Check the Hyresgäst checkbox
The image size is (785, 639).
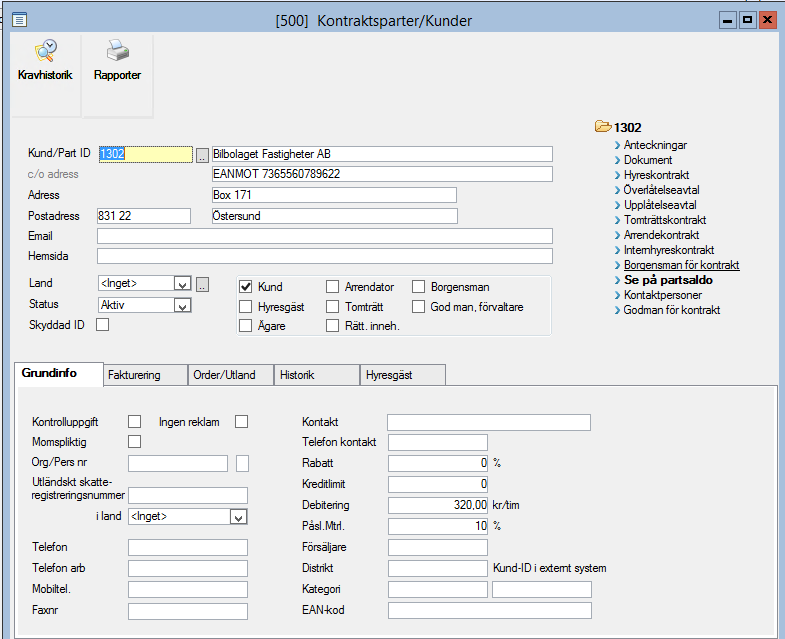click(x=245, y=306)
